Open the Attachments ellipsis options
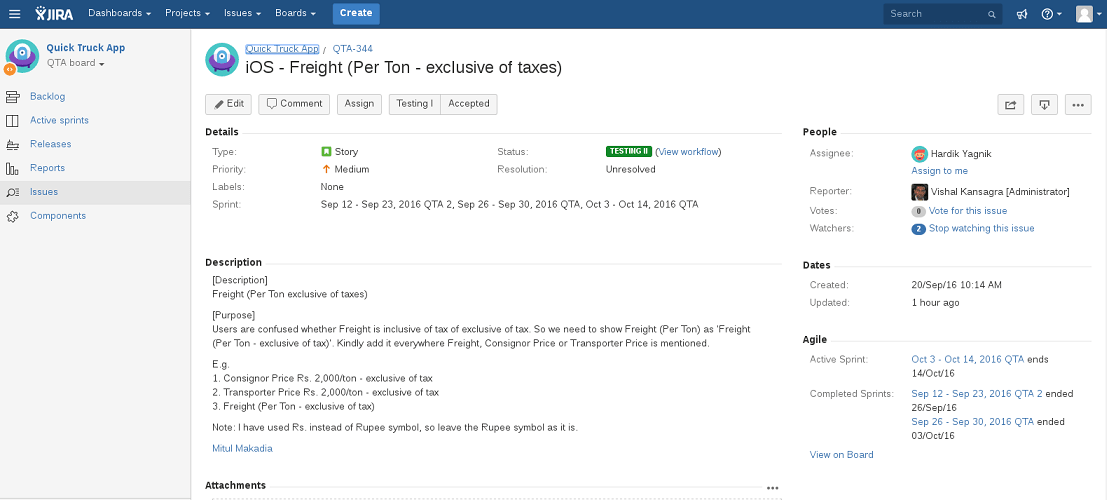Viewport: 1107px width, 500px height. tap(772, 487)
